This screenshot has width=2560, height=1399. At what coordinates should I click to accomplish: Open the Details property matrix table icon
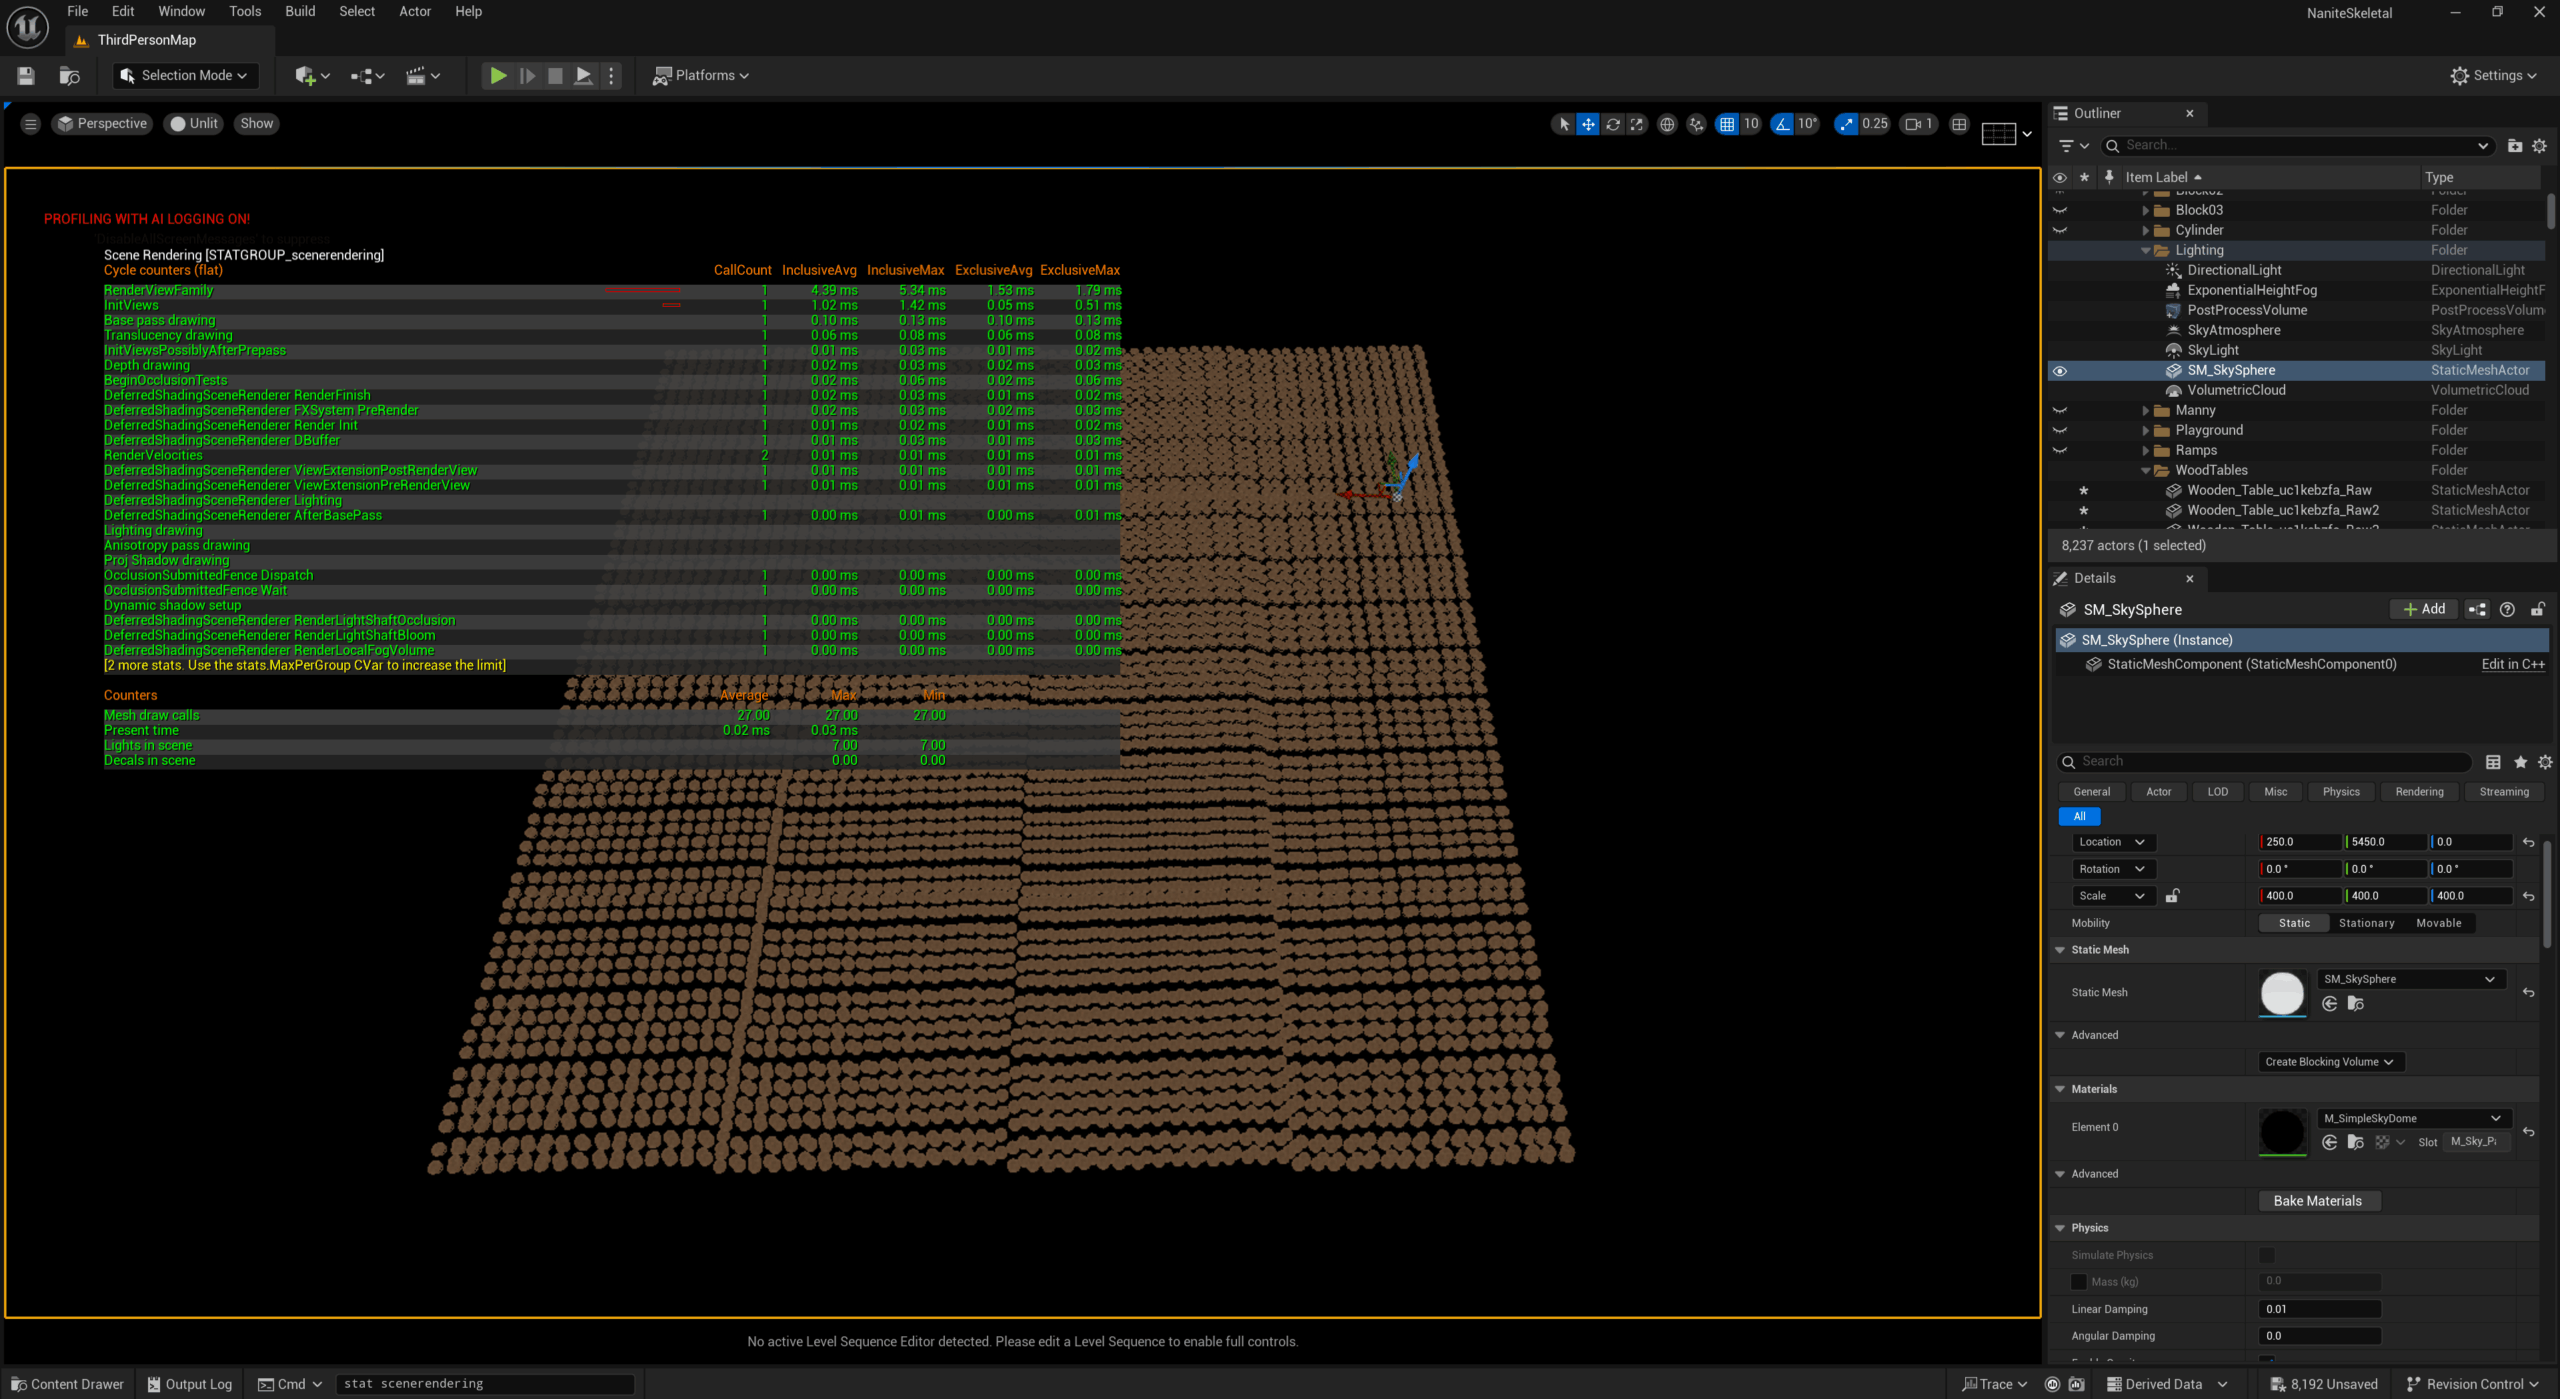point(2493,762)
